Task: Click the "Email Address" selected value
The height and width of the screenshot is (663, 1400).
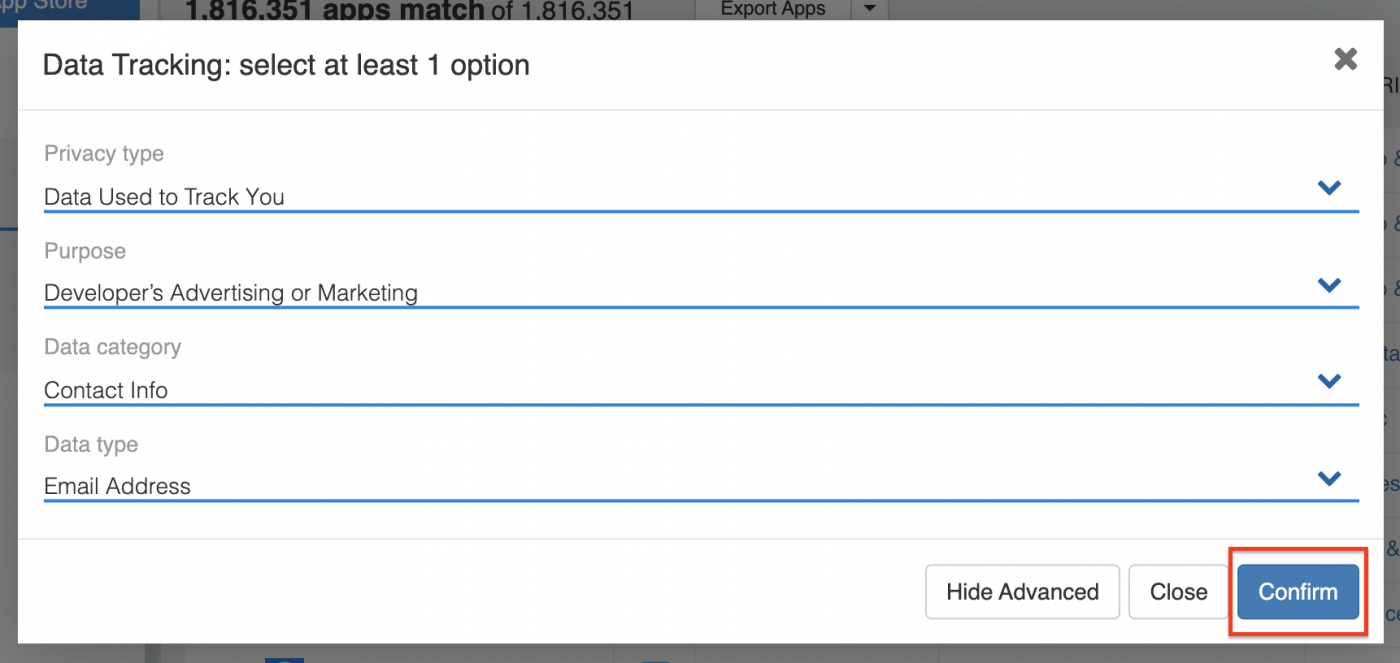Action: (117, 487)
